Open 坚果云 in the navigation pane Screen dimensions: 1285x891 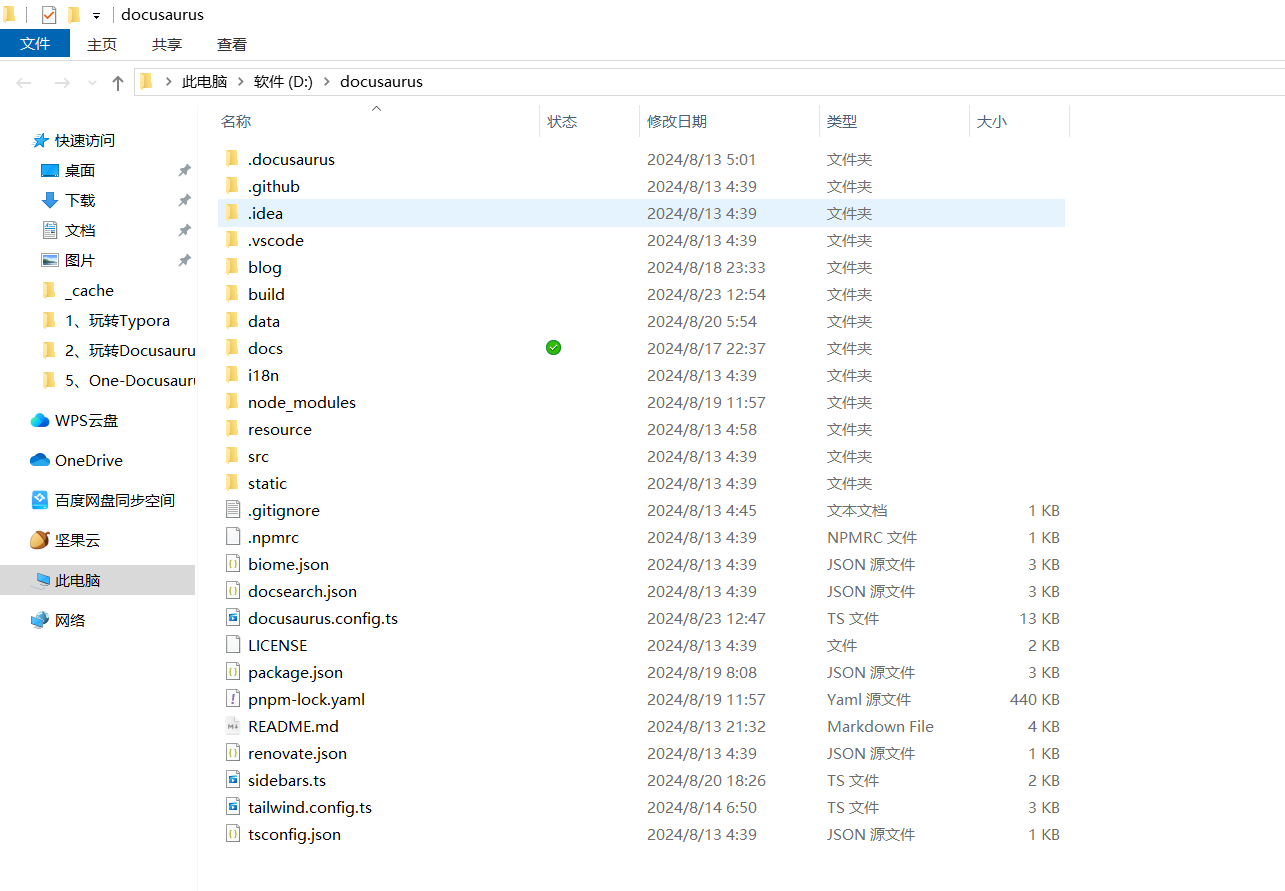tap(66, 541)
